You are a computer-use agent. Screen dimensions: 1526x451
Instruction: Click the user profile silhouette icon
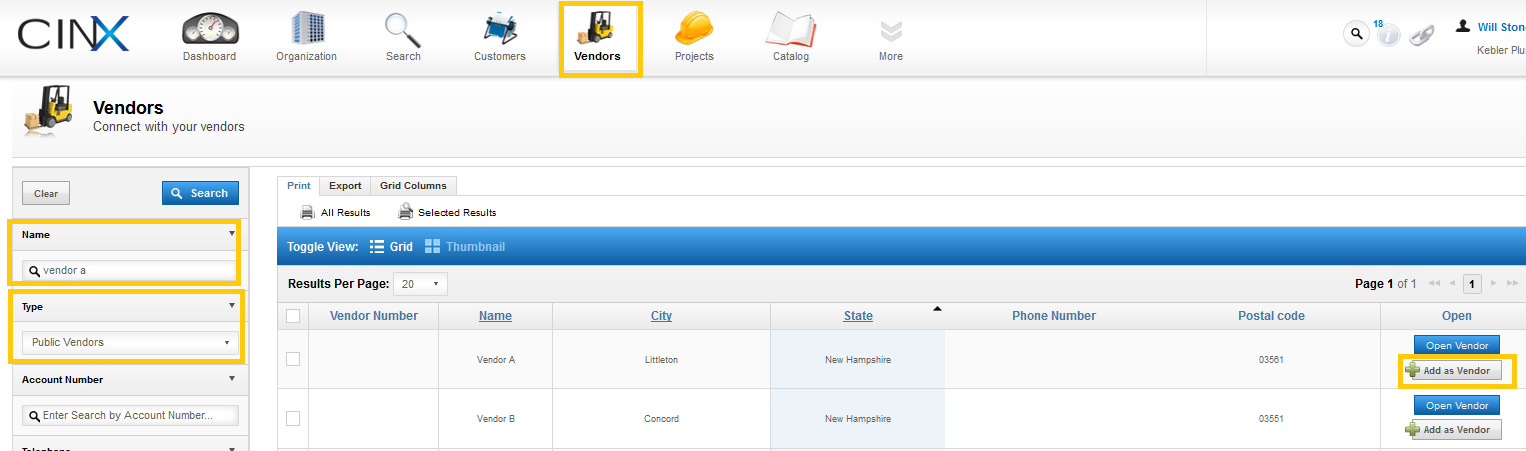(1463, 26)
